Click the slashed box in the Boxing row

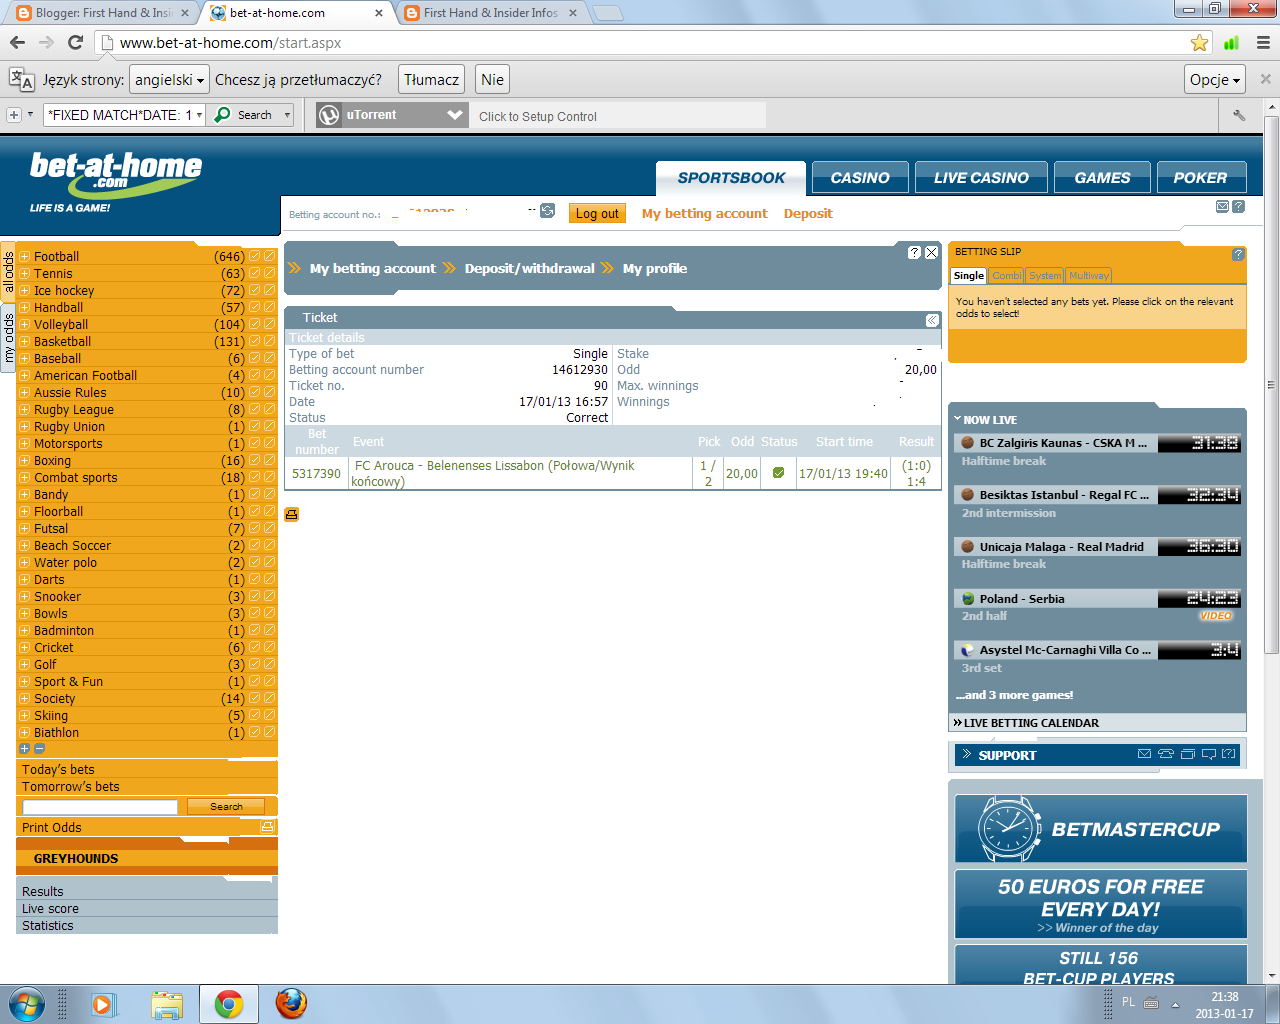click(269, 460)
